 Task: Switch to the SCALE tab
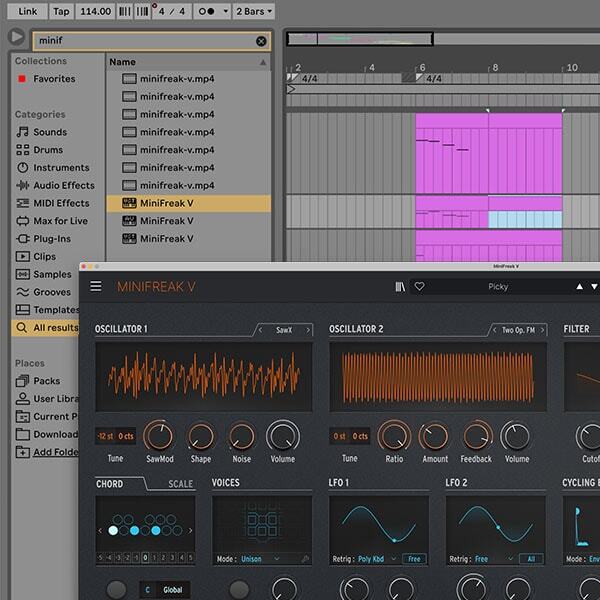pos(180,484)
